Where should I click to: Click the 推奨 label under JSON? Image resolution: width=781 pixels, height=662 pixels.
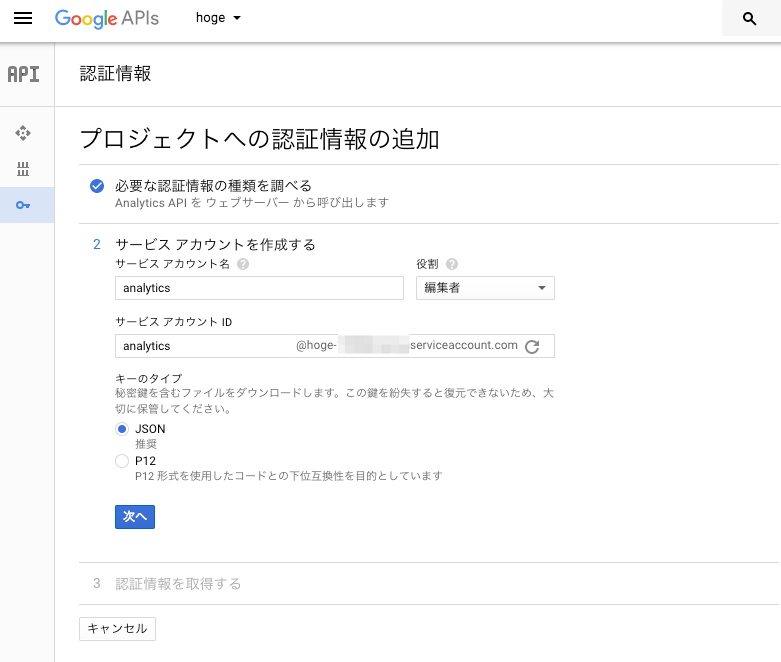coord(146,444)
